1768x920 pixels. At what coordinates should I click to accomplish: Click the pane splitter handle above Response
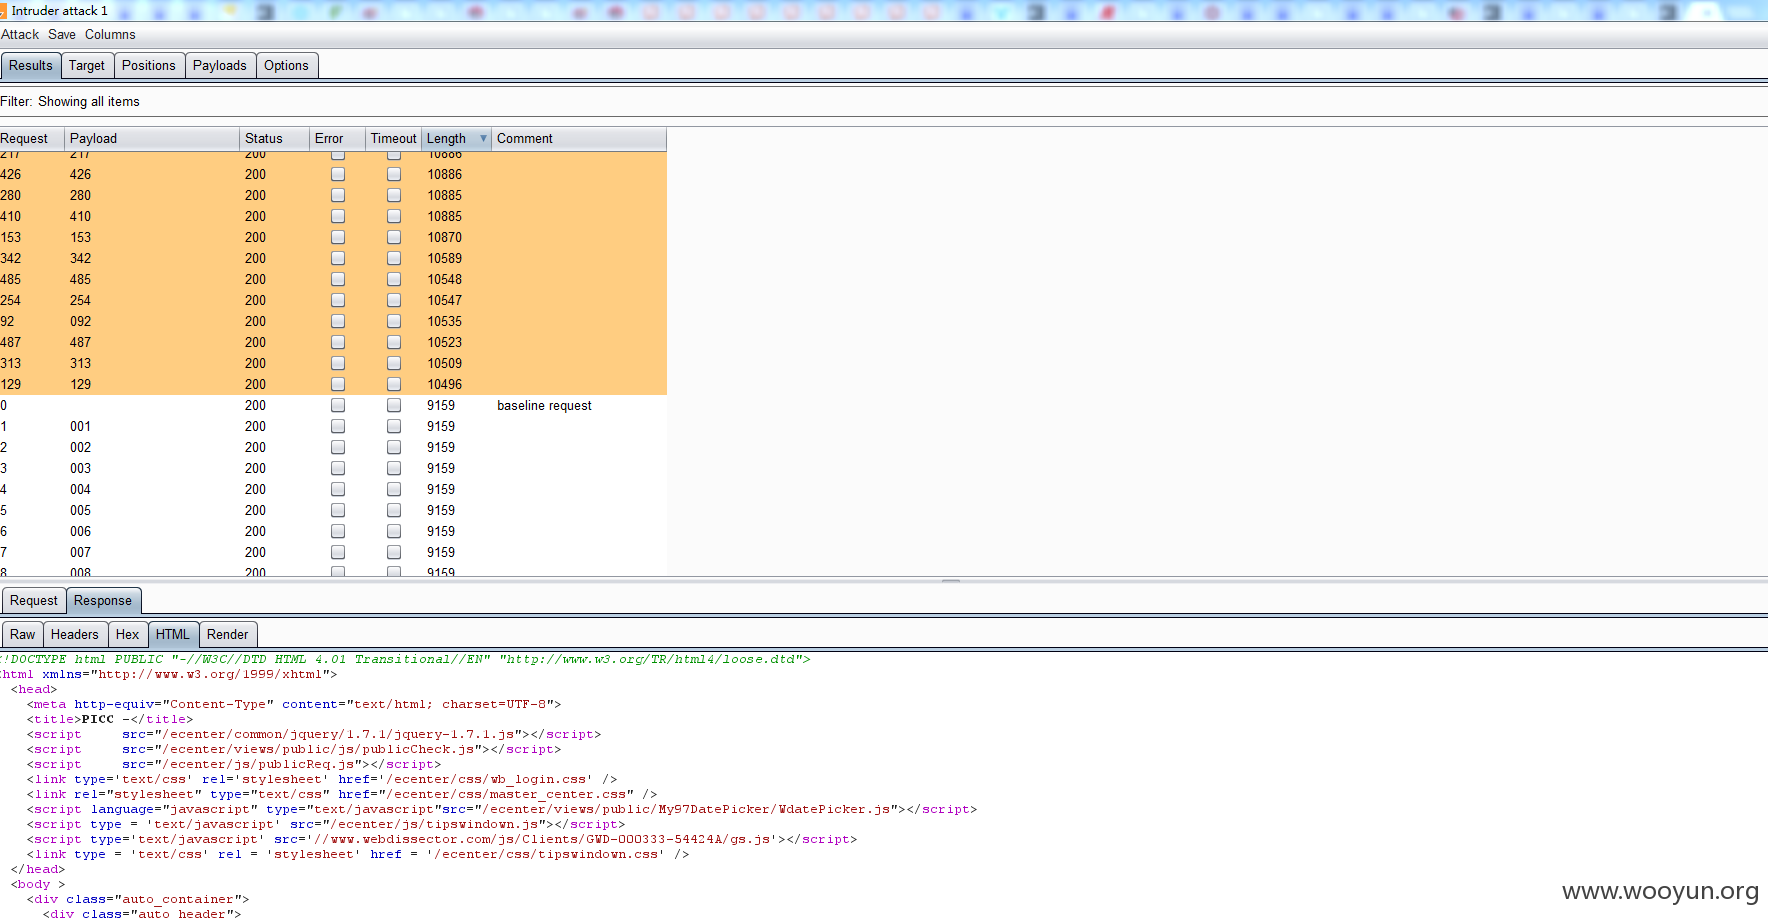point(951,580)
